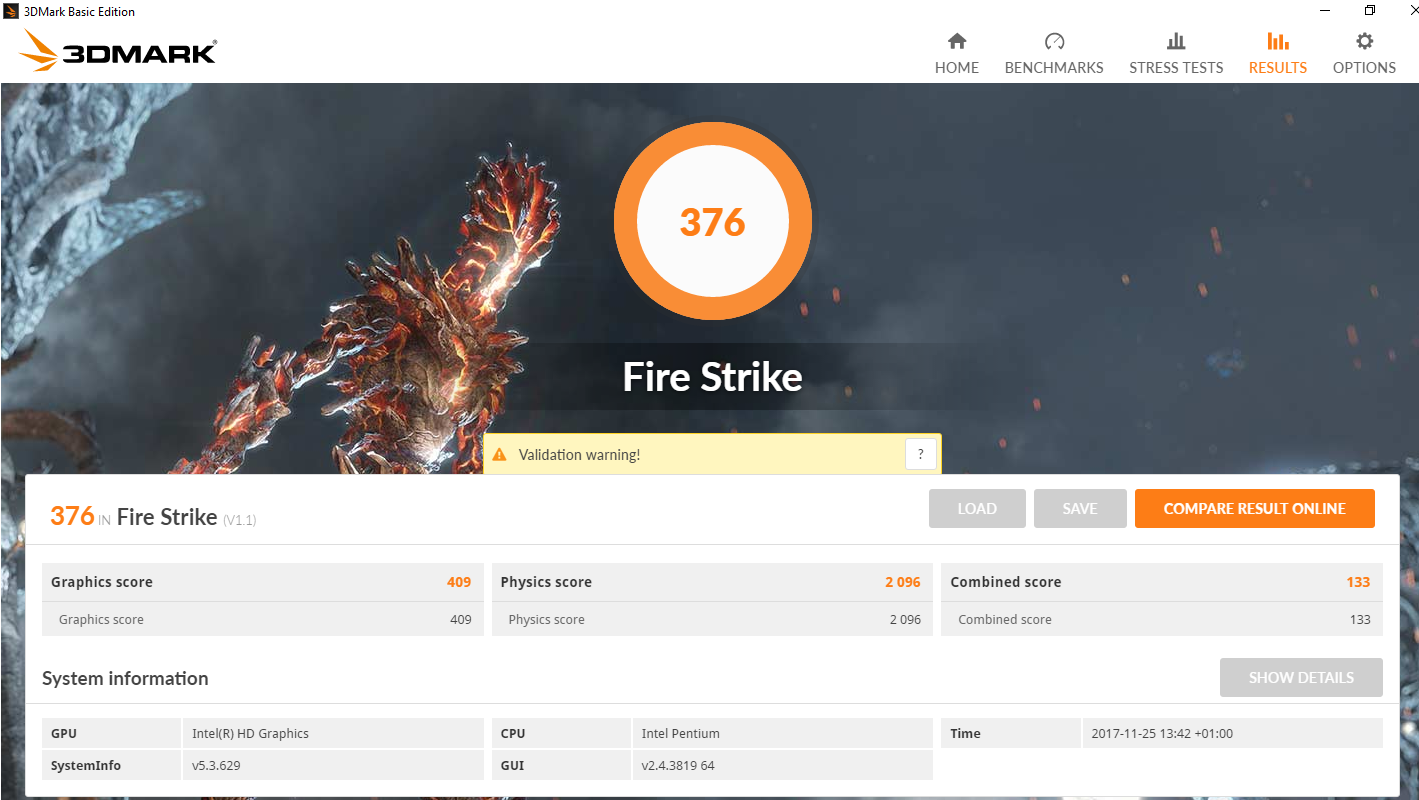Click the Combined score sub-row label
This screenshot has width=1419, height=800.
click(1005, 619)
